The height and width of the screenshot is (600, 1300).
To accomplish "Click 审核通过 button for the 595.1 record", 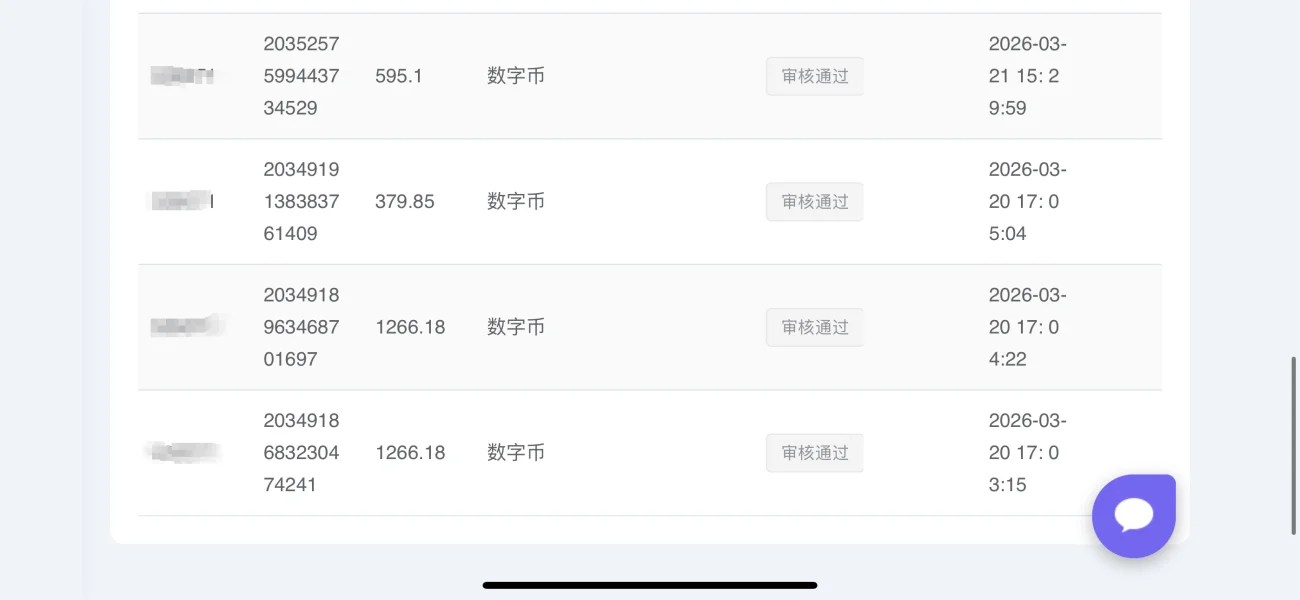I will (x=814, y=76).
